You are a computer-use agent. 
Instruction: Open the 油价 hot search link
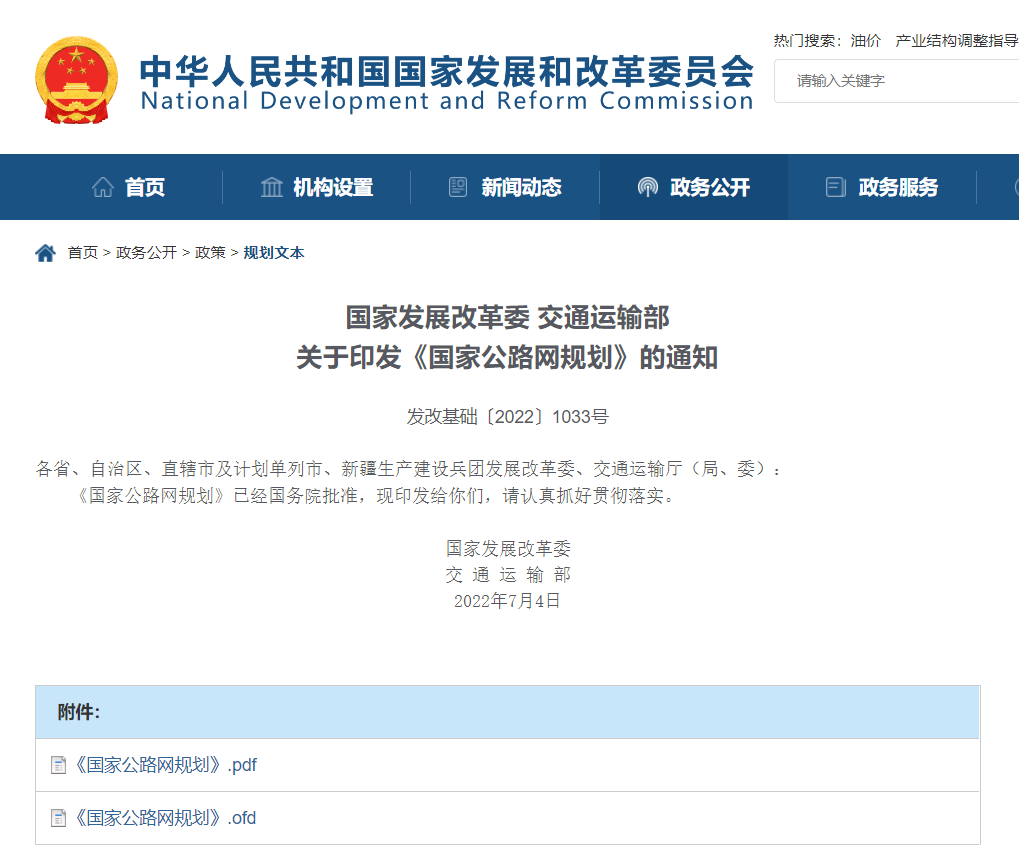tap(866, 41)
